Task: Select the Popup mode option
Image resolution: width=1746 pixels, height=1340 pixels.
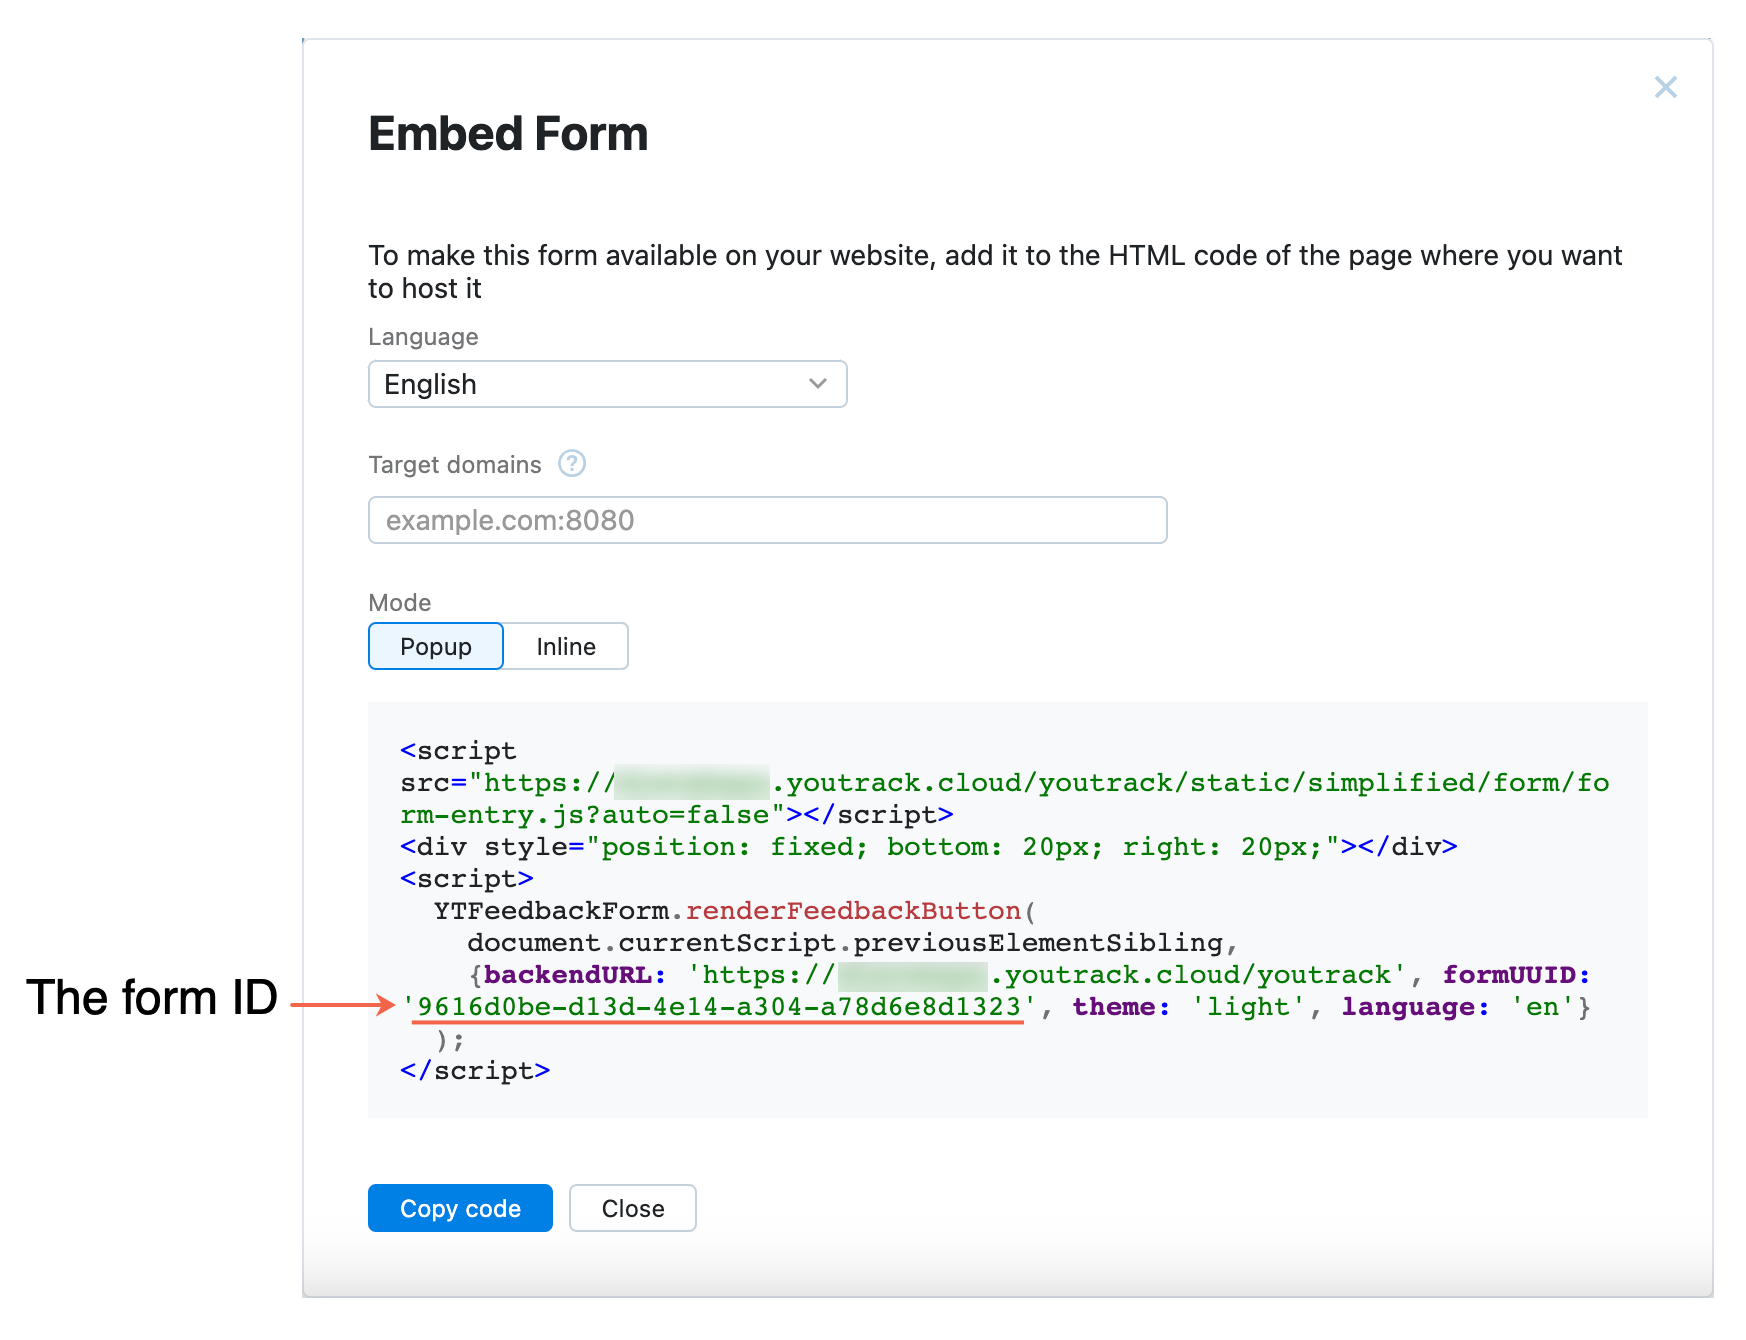Action: point(436,646)
